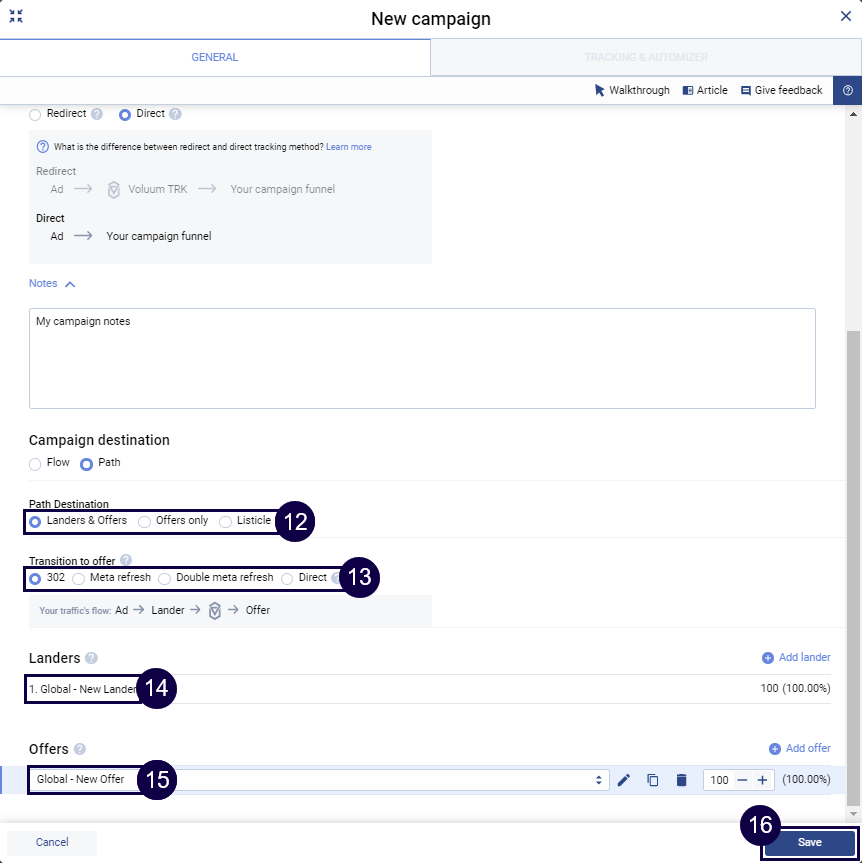This screenshot has width=862, height=863.
Task: Click the collapse window icon at top left
Action: pyautogui.click(x=16, y=17)
